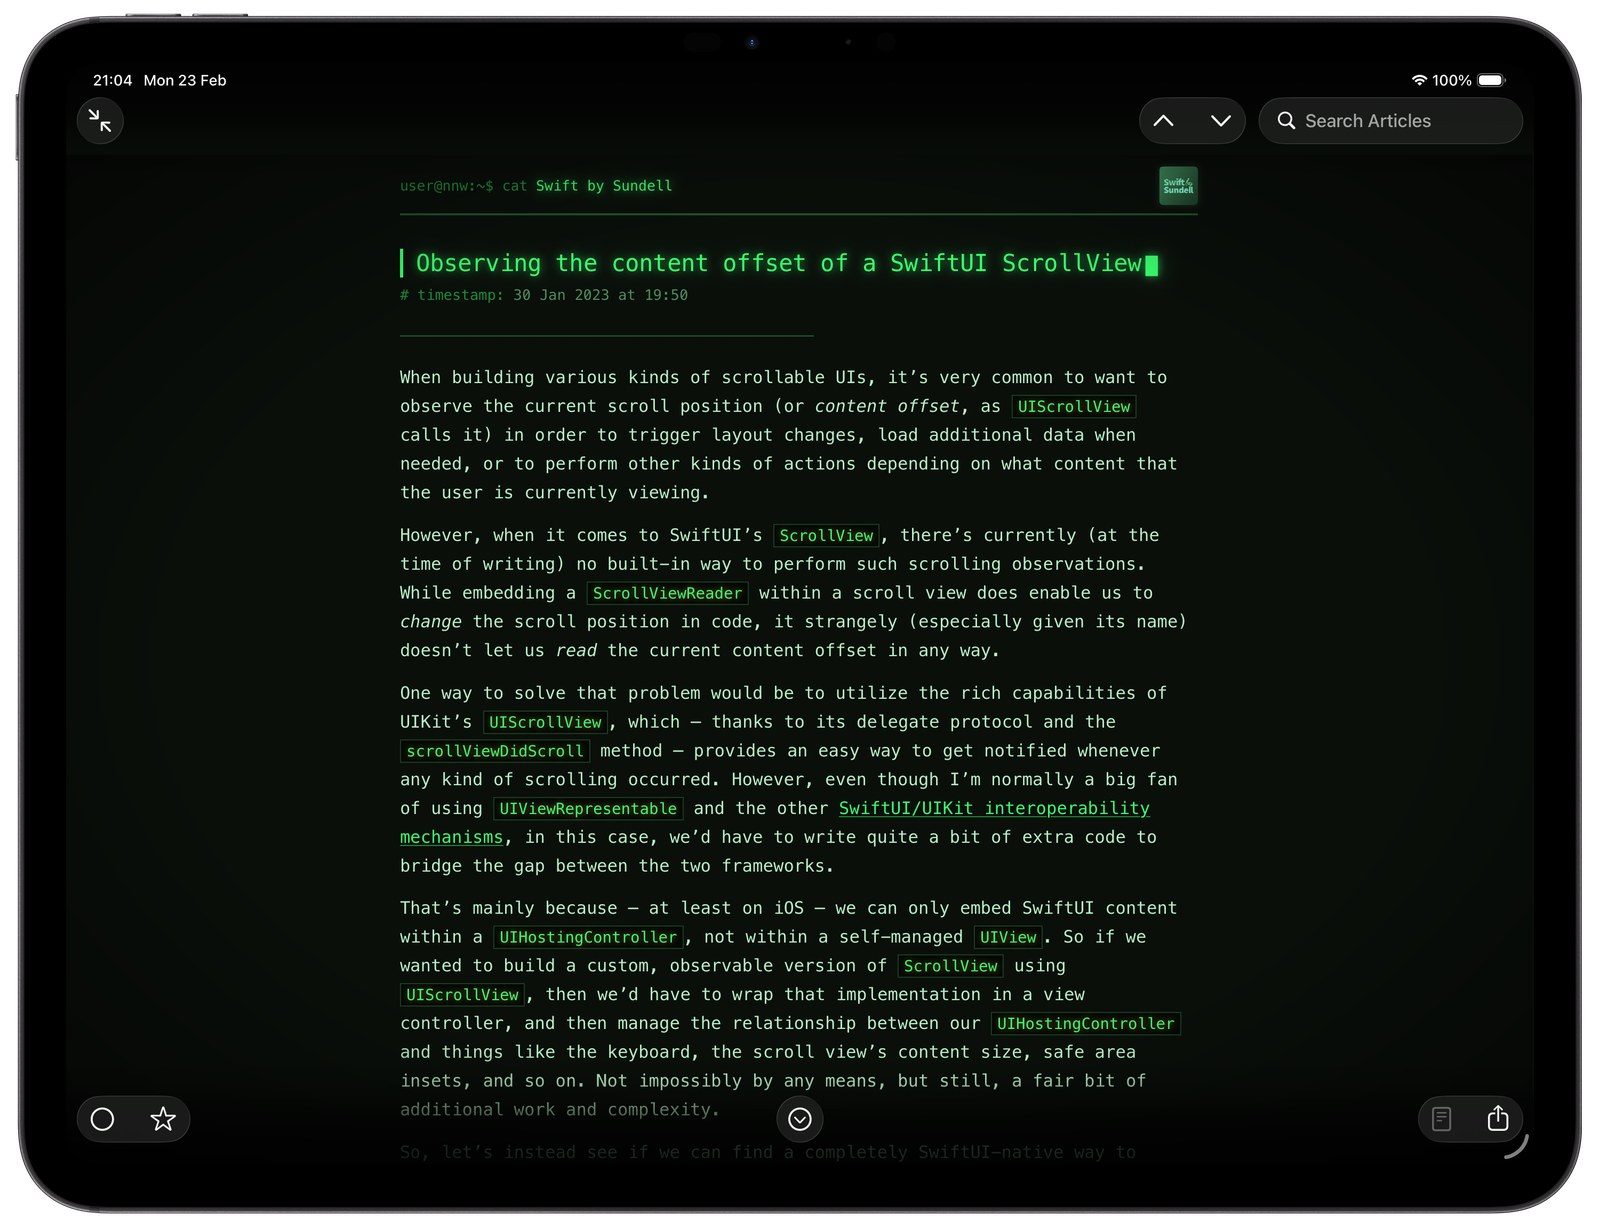The image size is (1600, 1227).
Task: Tap the magnifying glass search icon
Action: coord(1286,121)
